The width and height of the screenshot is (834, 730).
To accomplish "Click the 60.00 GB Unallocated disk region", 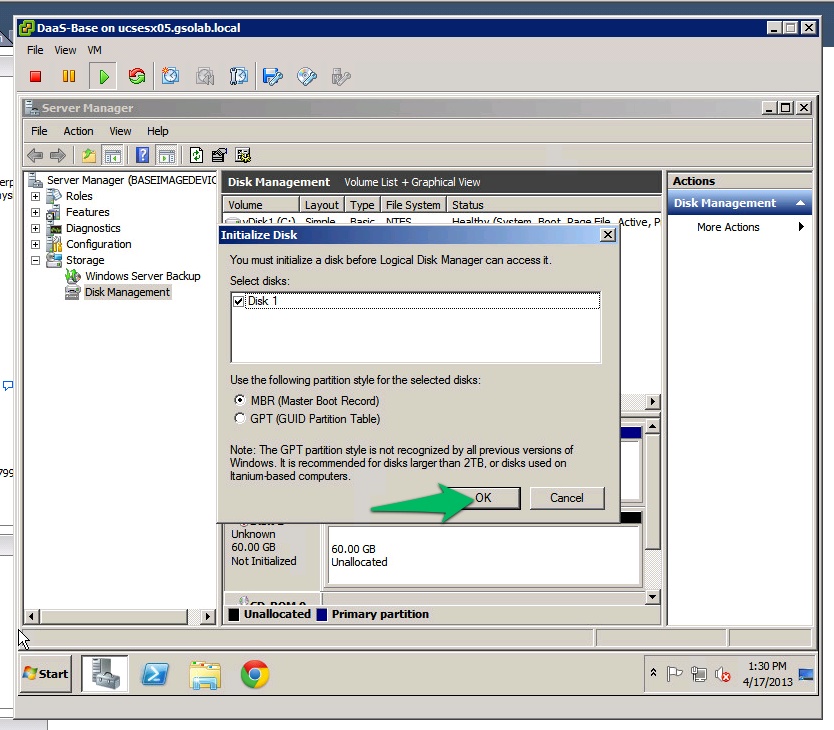I will click(484, 555).
